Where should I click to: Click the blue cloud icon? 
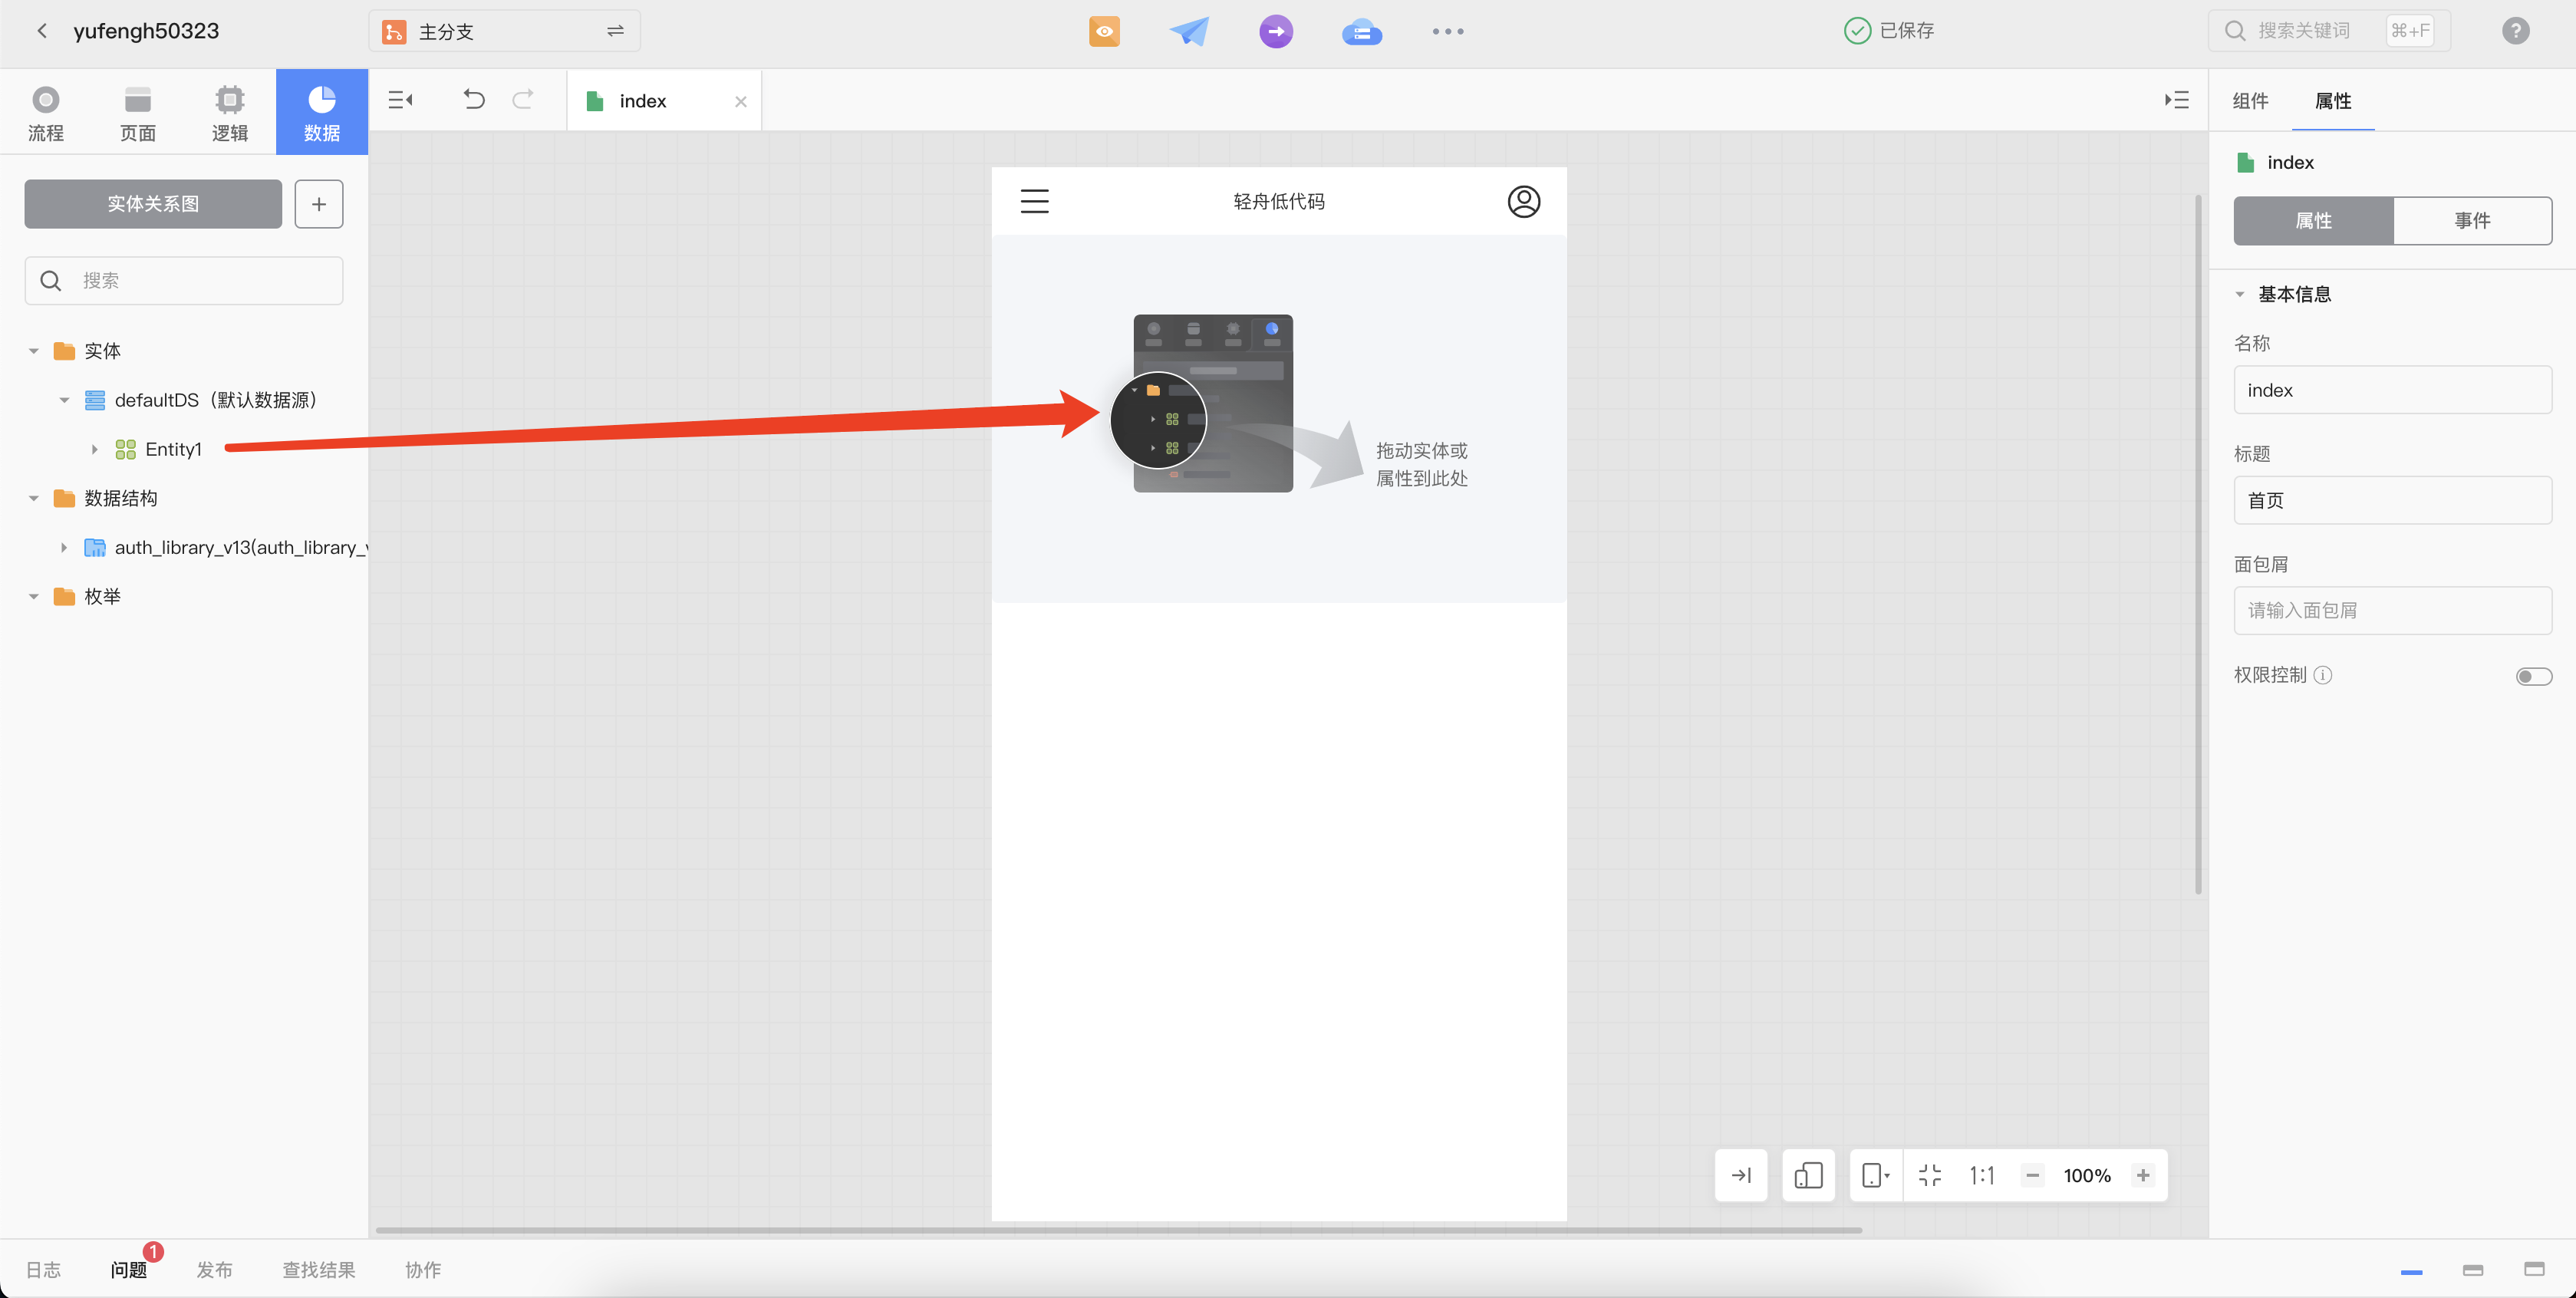pyautogui.click(x=1361, y=32)
